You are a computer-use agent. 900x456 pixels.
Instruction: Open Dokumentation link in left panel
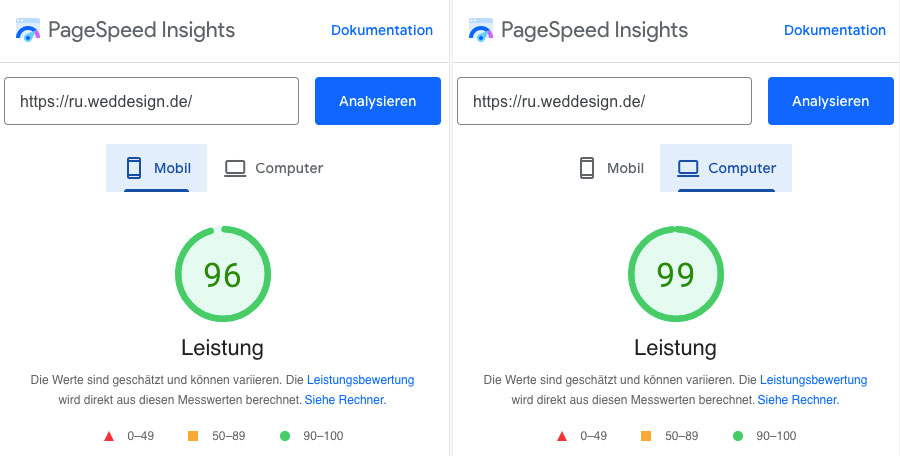382,30
